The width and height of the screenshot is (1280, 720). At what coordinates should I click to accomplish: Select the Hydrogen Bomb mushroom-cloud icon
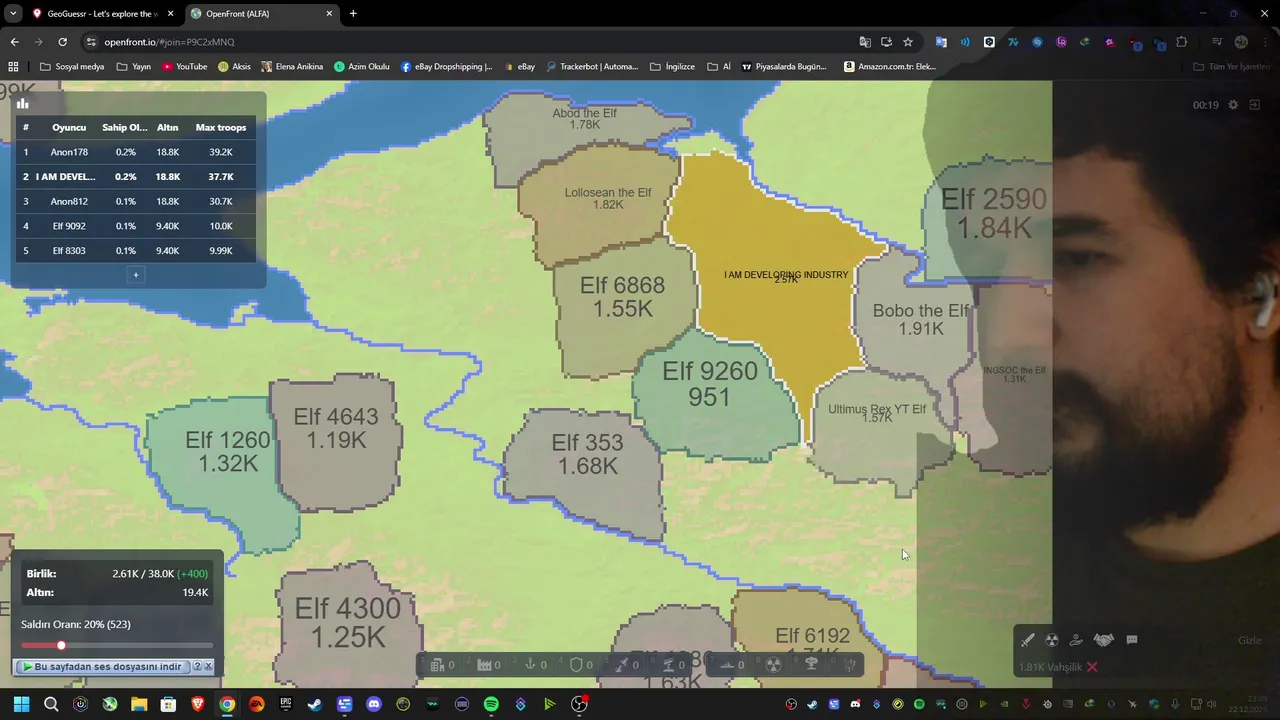coord(811,664)
